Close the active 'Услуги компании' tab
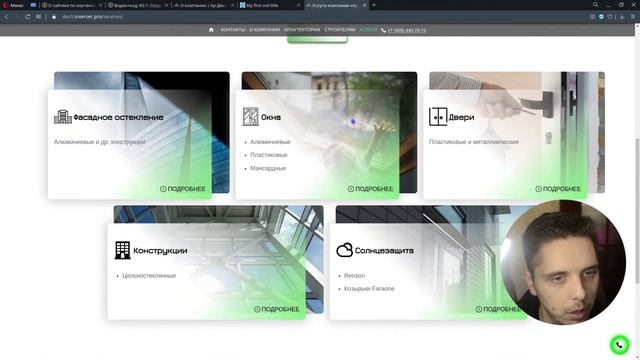Viewport: 640px width, 360px height. [364, 5]
